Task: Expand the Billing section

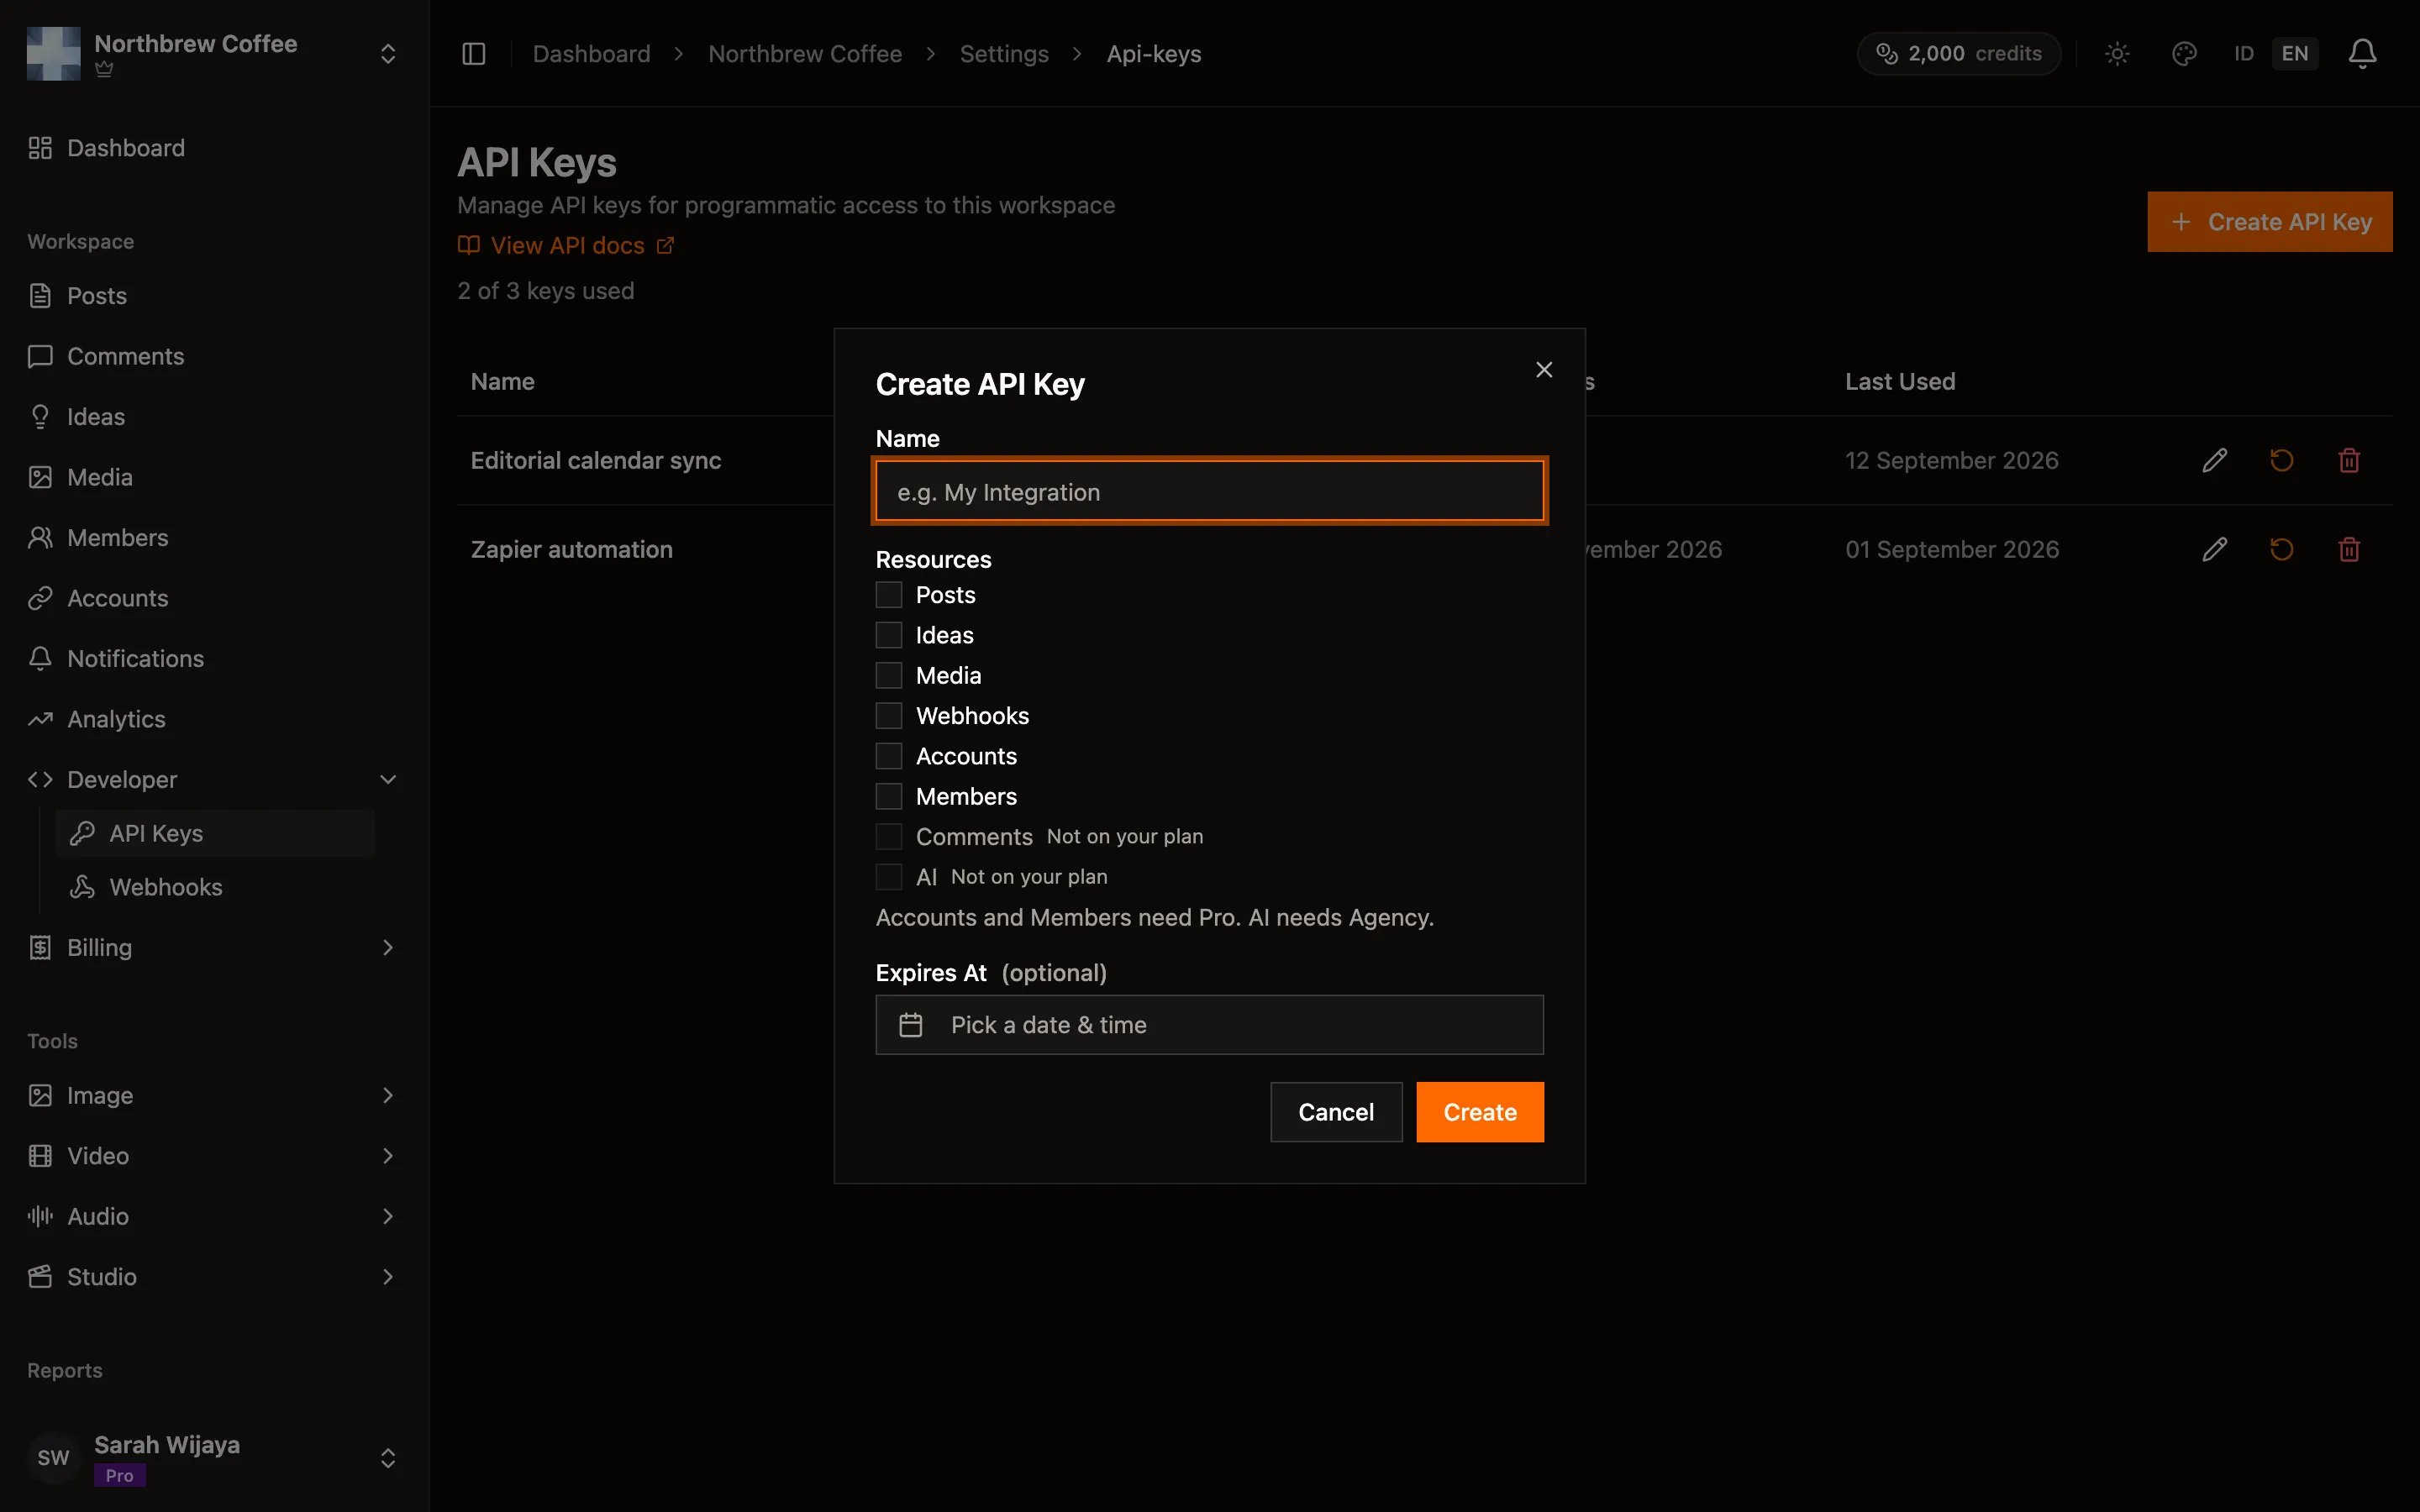Action: click(388, 947)
